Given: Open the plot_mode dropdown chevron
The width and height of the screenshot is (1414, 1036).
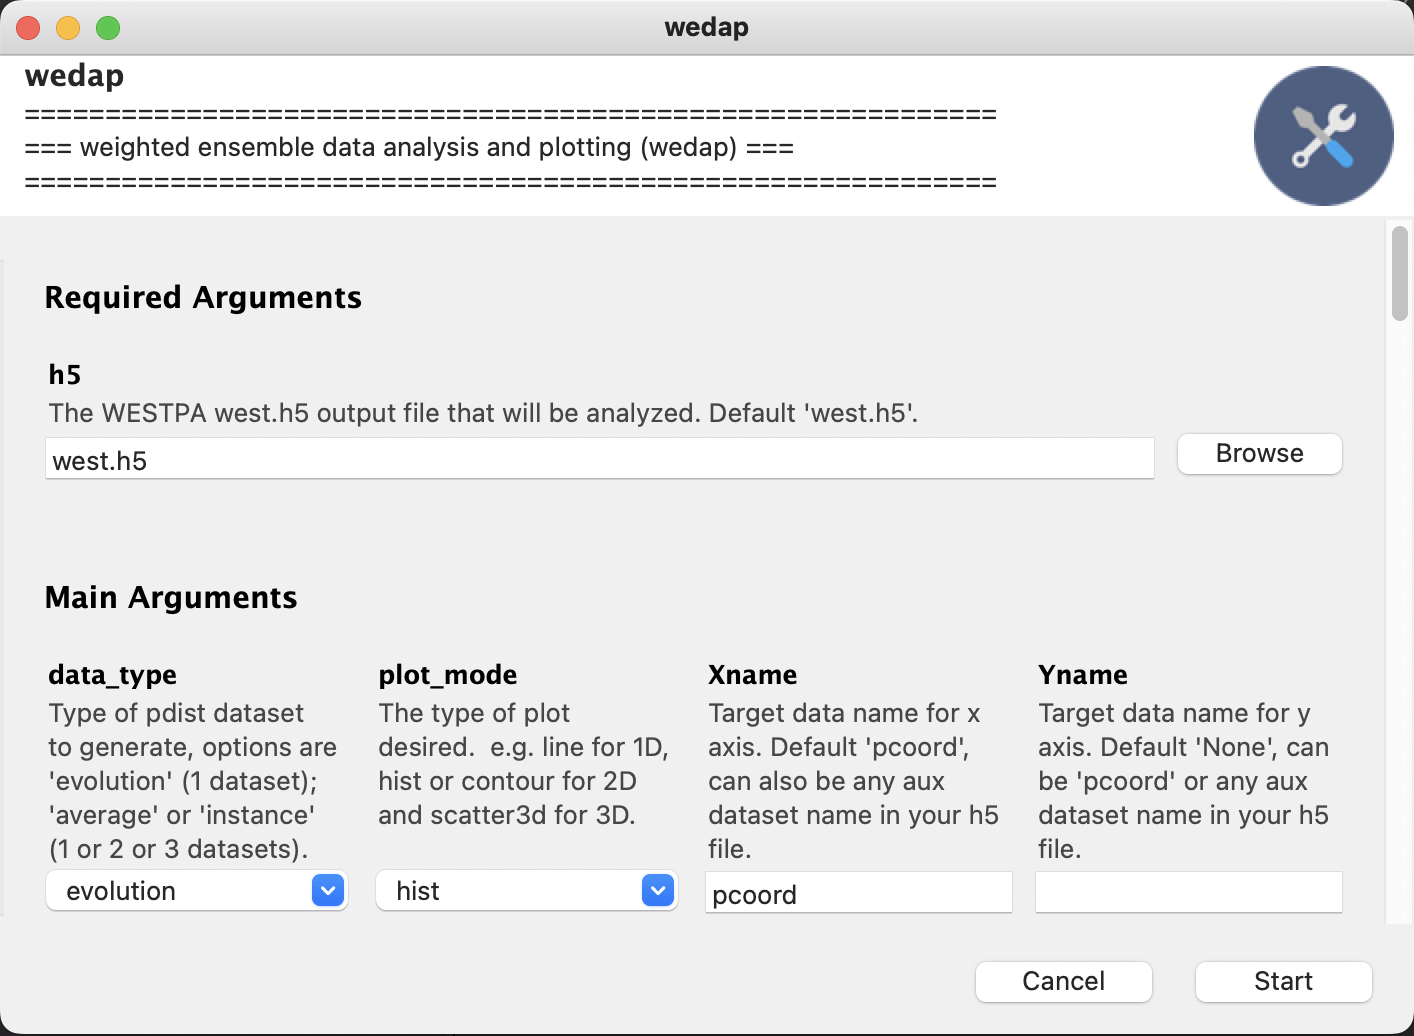Looking at the screenshot, I should [657, 890].
